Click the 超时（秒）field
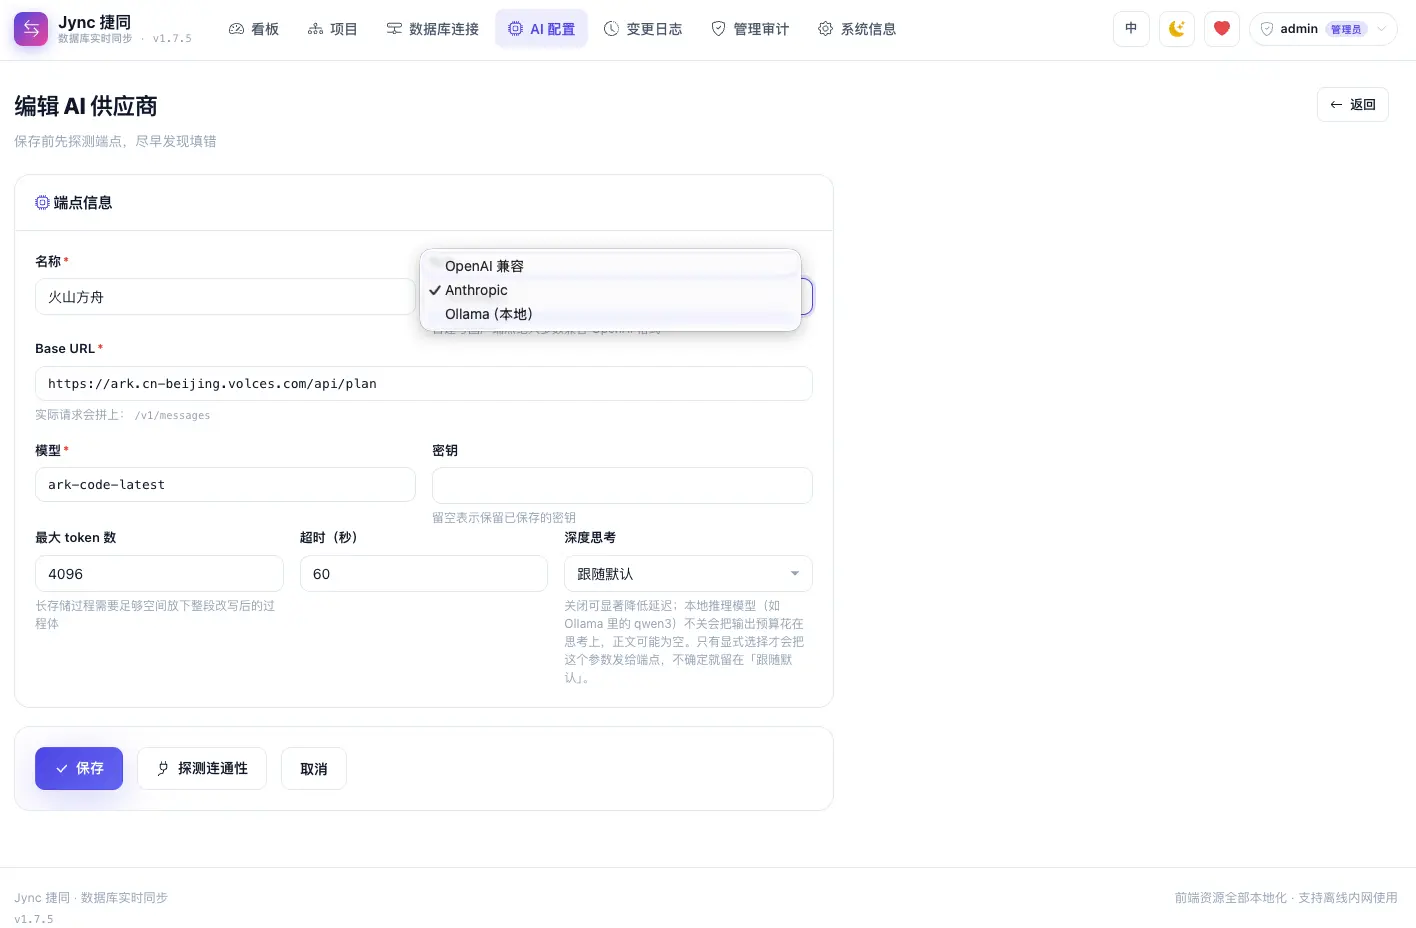 tap(424, 574)
